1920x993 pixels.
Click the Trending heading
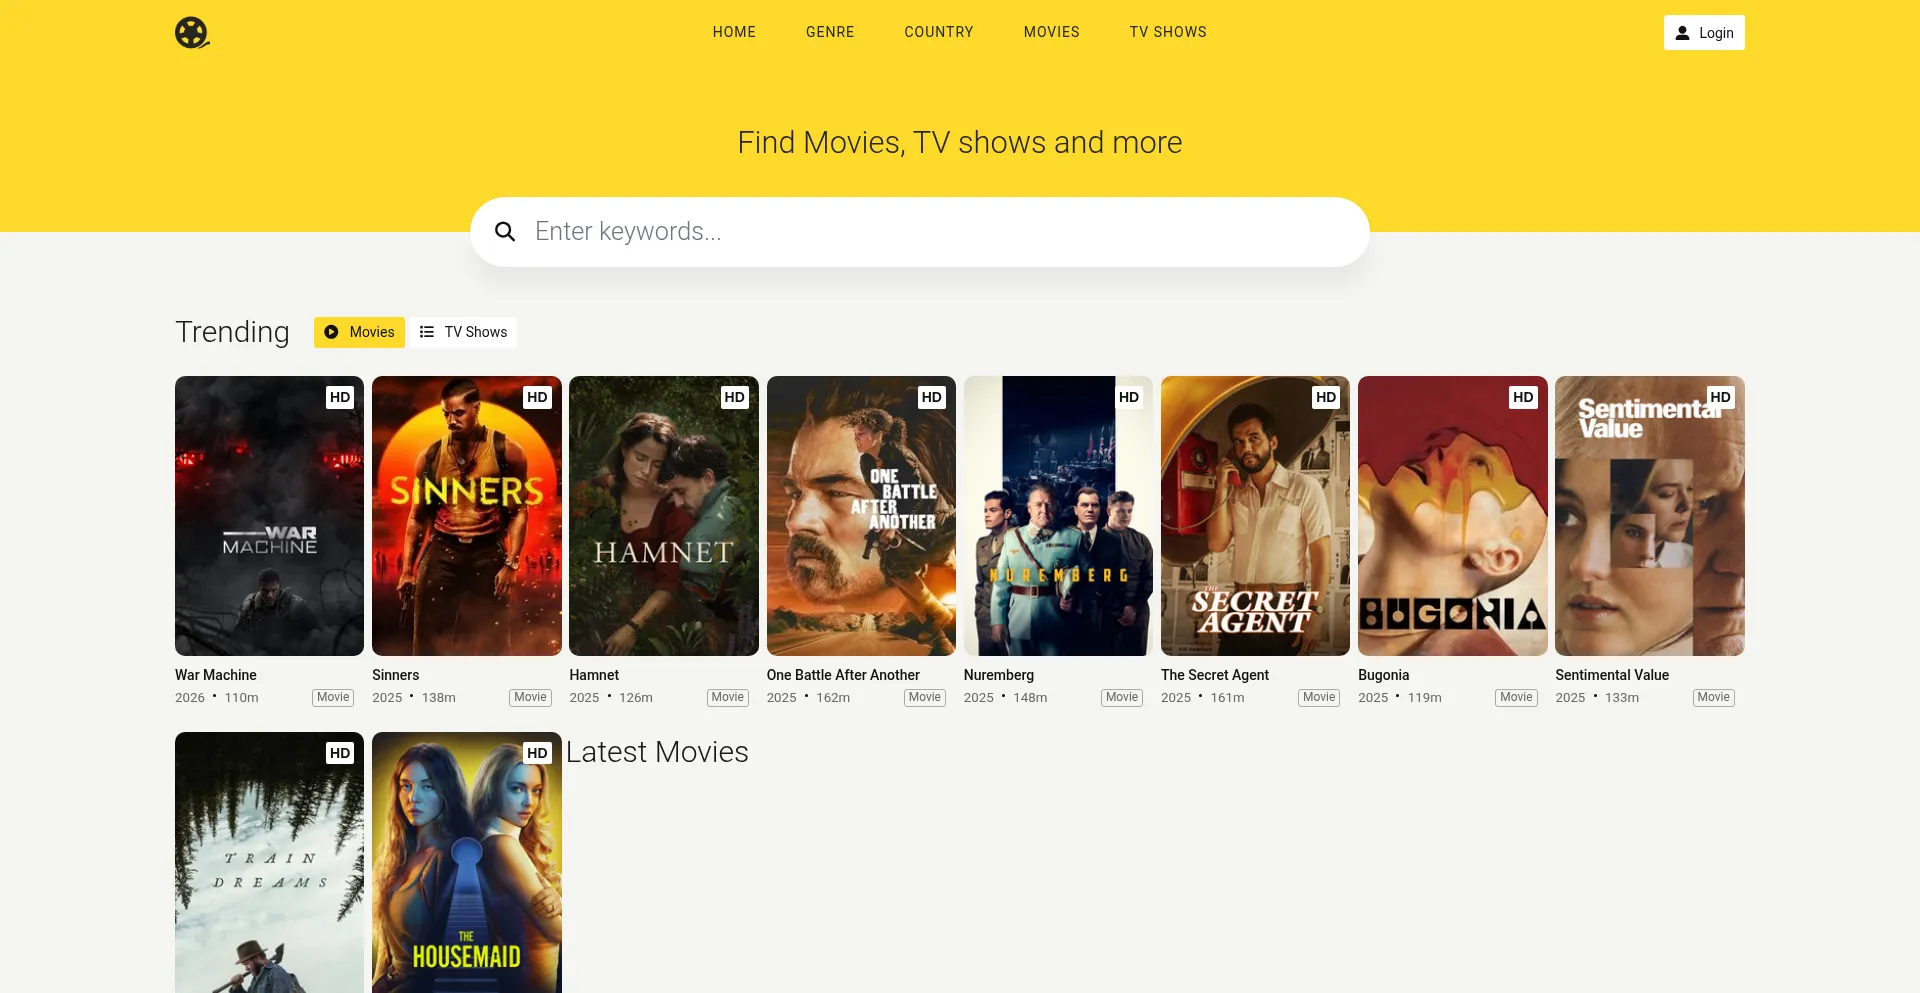click(x=232, y=332)
